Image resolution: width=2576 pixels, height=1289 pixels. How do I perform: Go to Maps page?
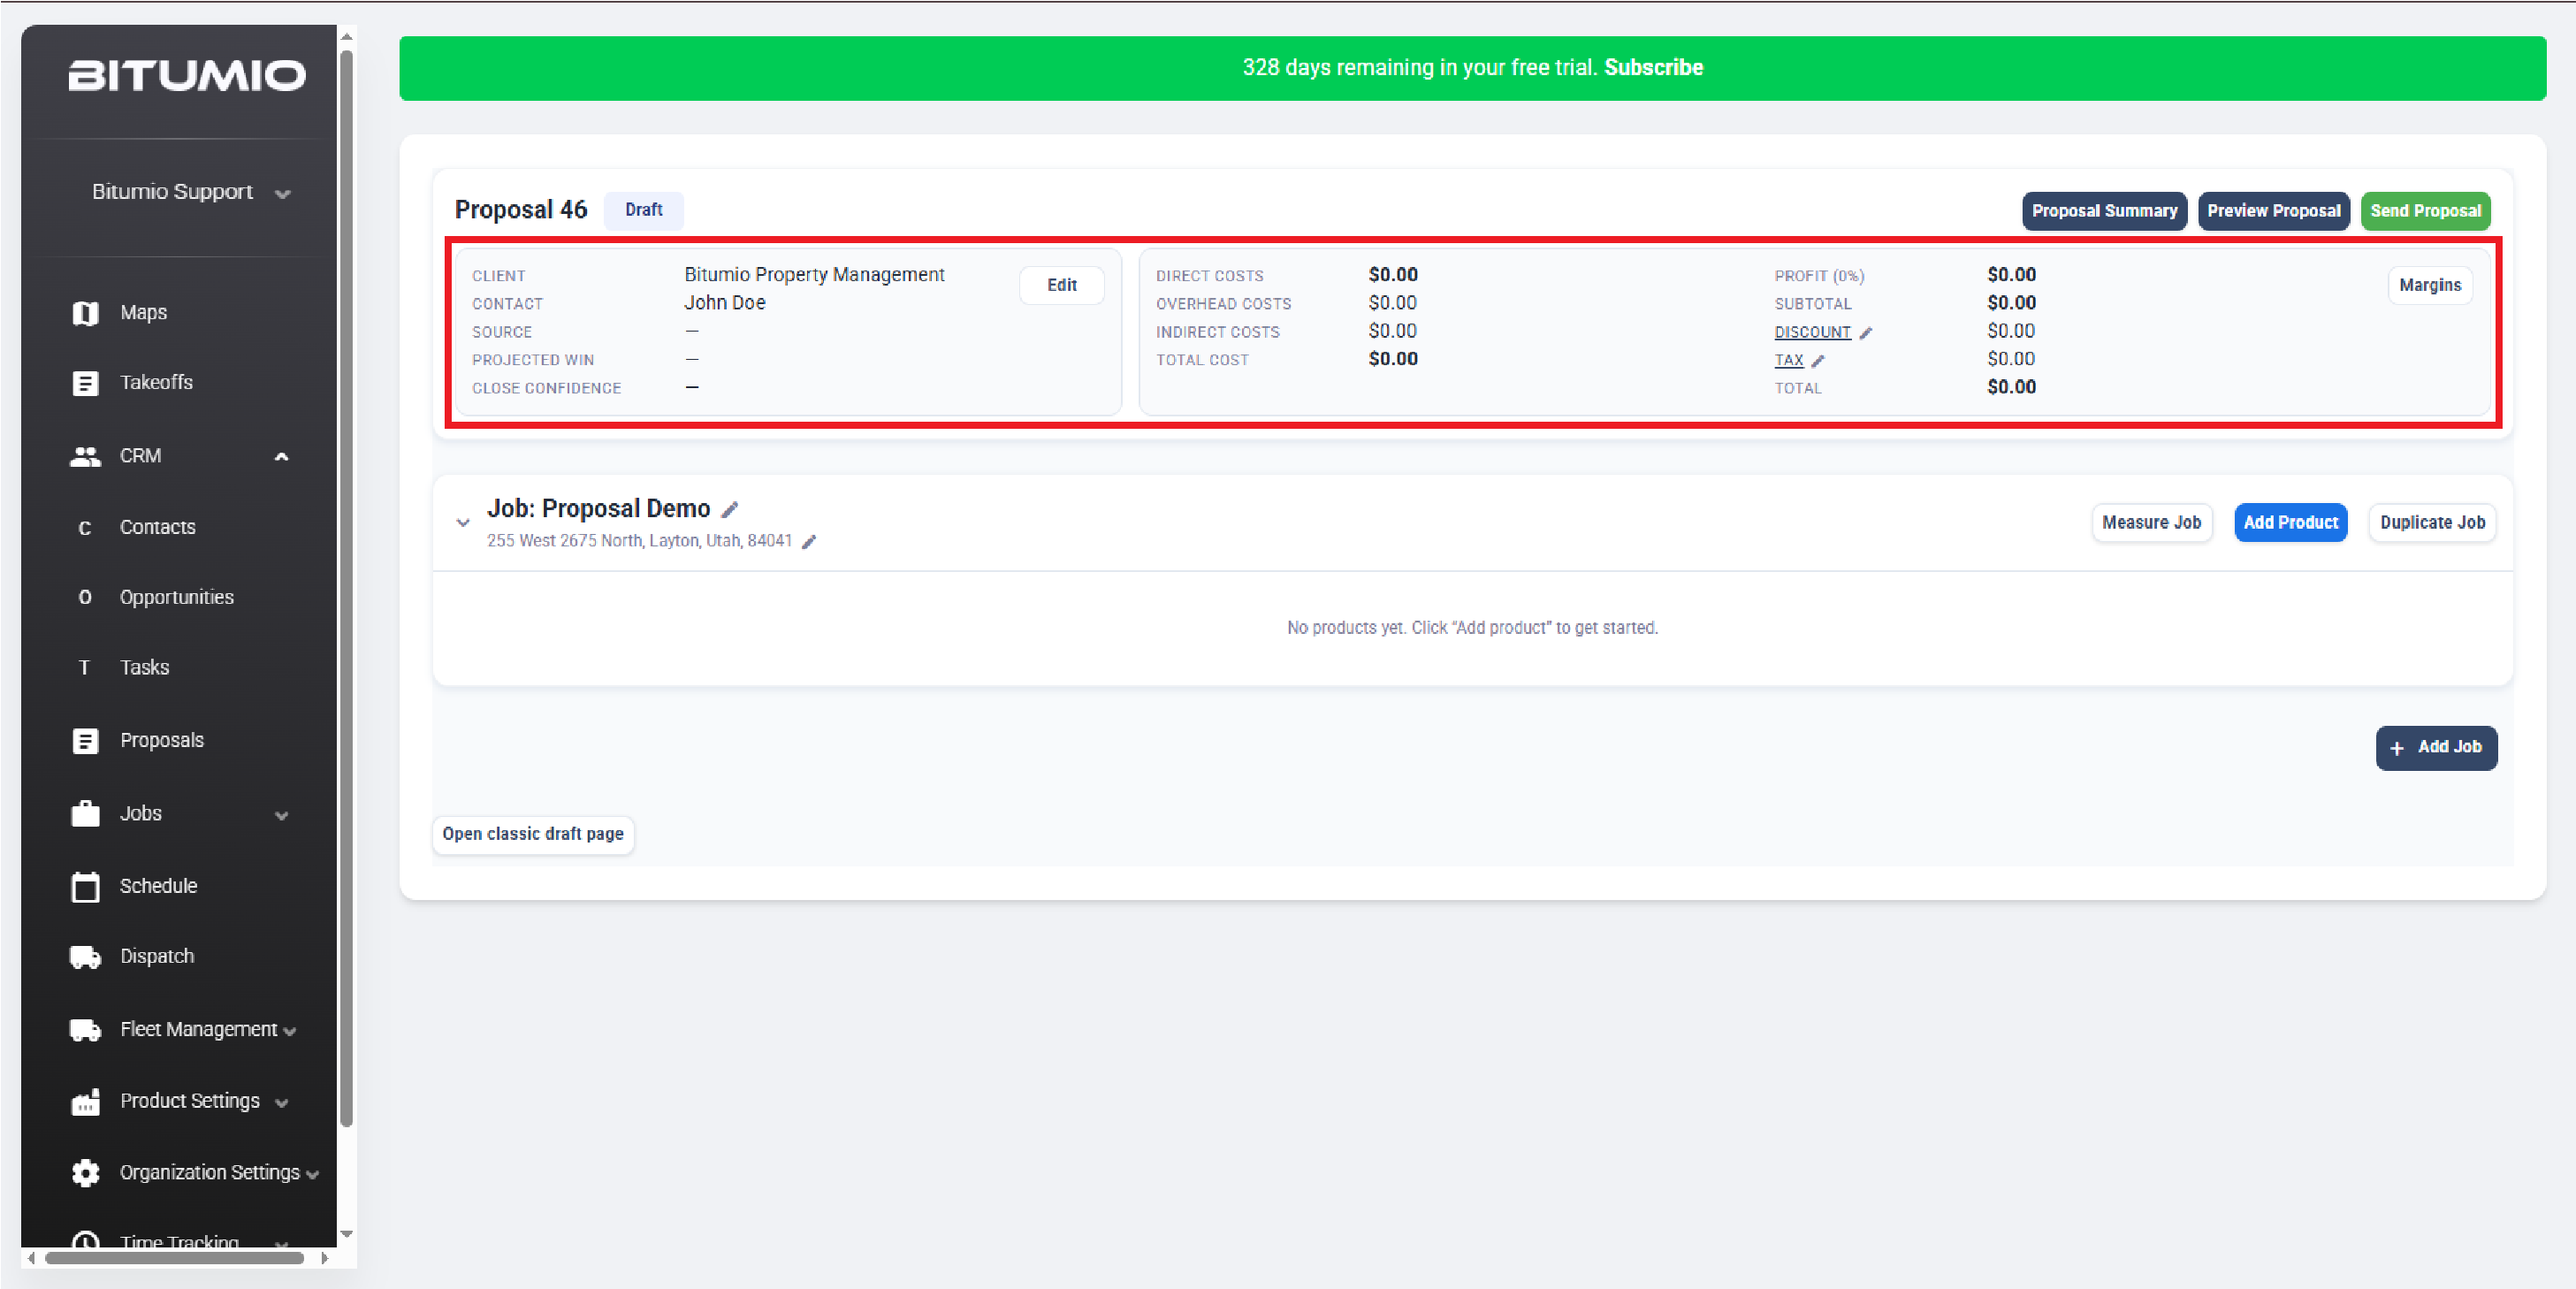pyautogui.click(x=143, y=312)
